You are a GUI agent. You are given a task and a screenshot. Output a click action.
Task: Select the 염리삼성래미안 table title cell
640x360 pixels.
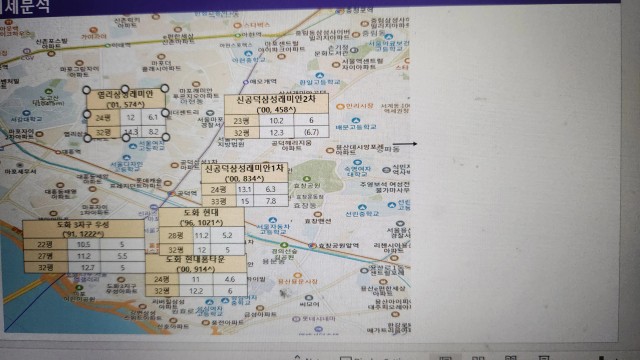(126, 99)
